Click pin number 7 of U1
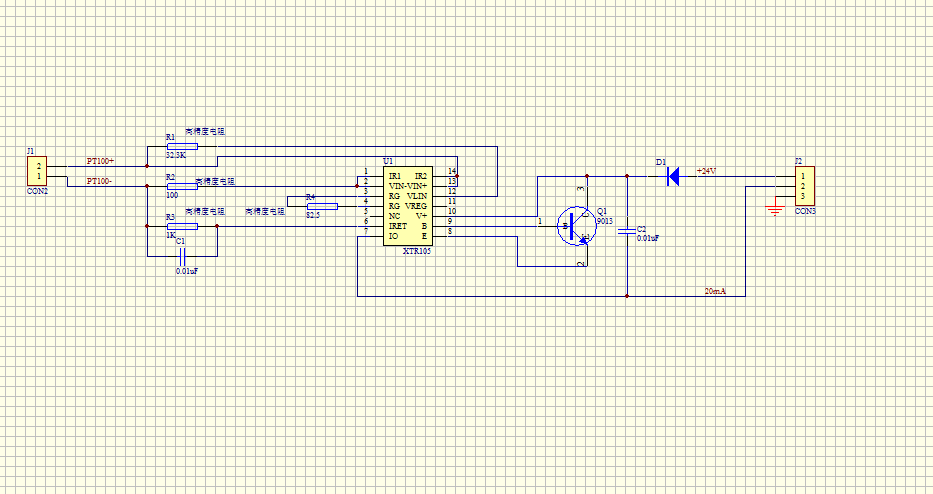The width and height of the screenshot is (933, 494). pyautogui.click(x=366, y=231)
